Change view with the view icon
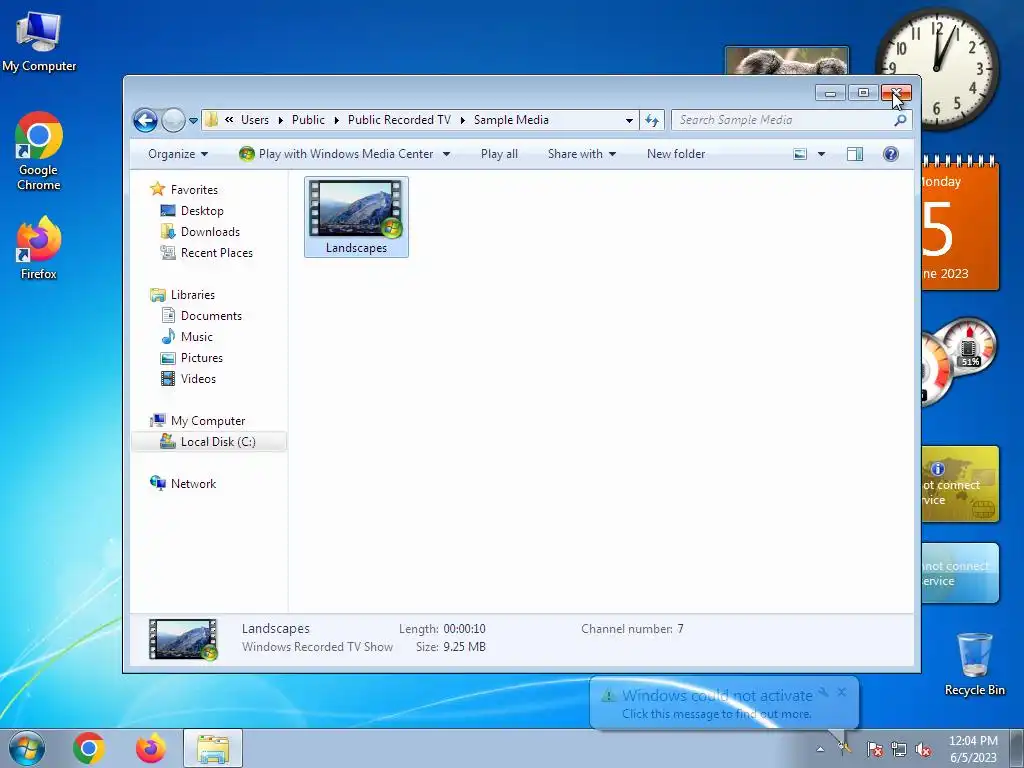The width and height of the screenshot is (1024, 768). tap(800, 154)
